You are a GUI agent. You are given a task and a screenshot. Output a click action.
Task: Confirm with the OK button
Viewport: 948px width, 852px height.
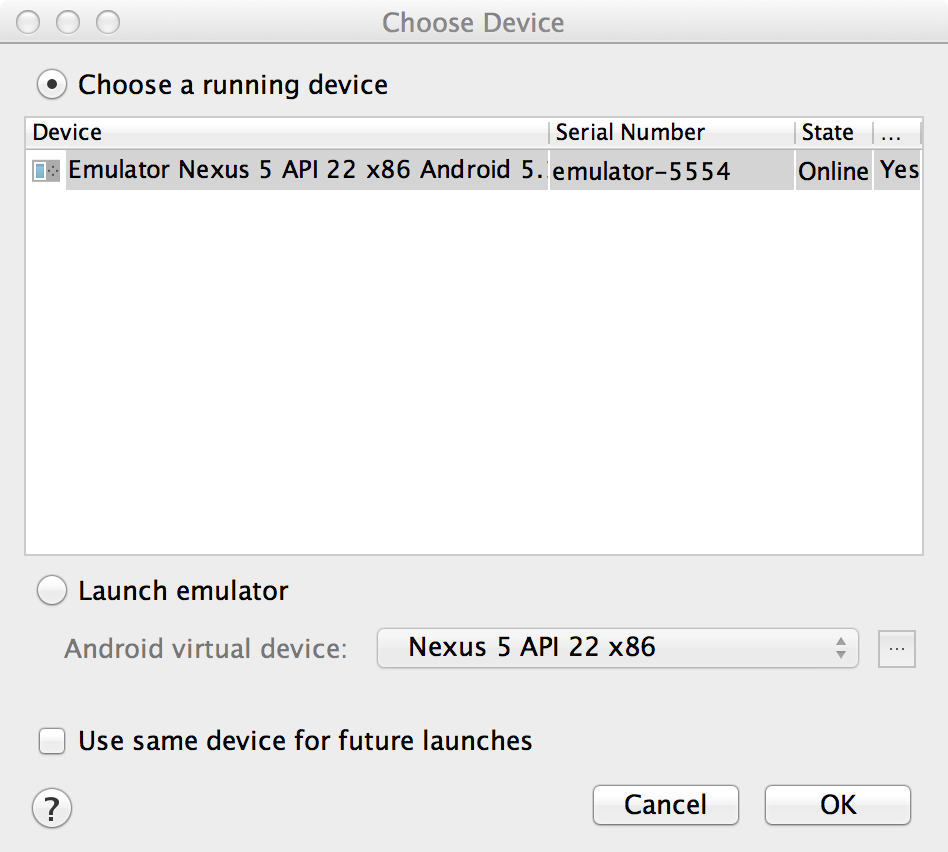[837, 805]
